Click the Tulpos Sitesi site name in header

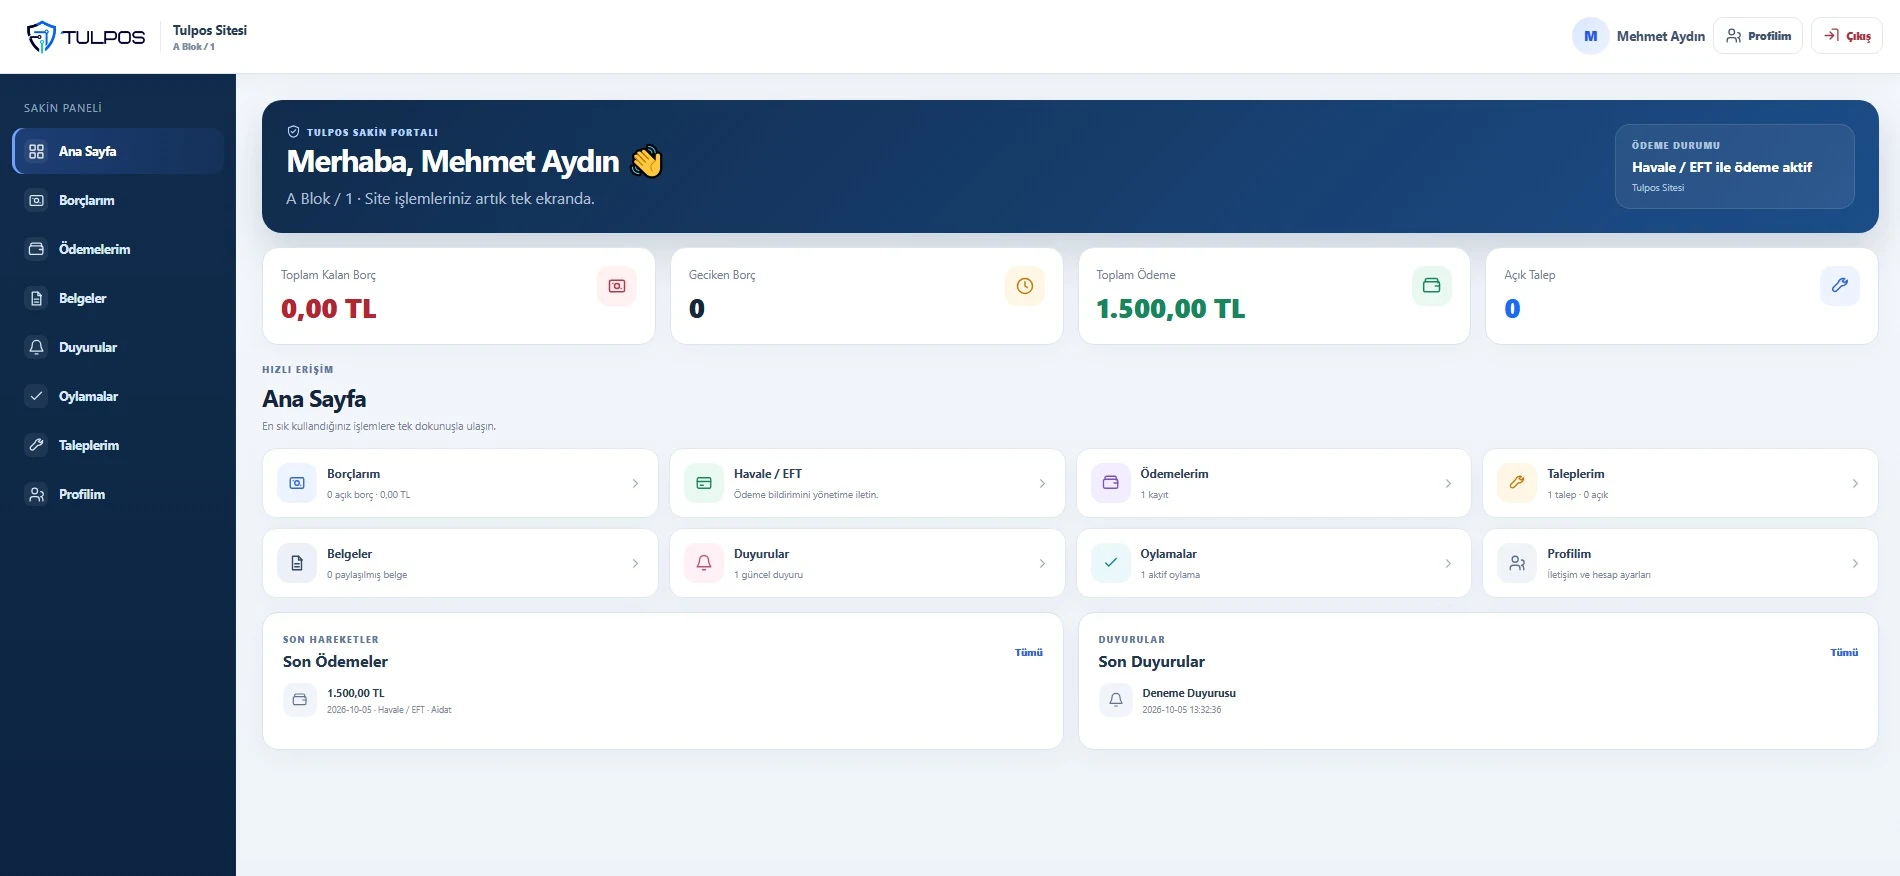(x=210, y=30)
